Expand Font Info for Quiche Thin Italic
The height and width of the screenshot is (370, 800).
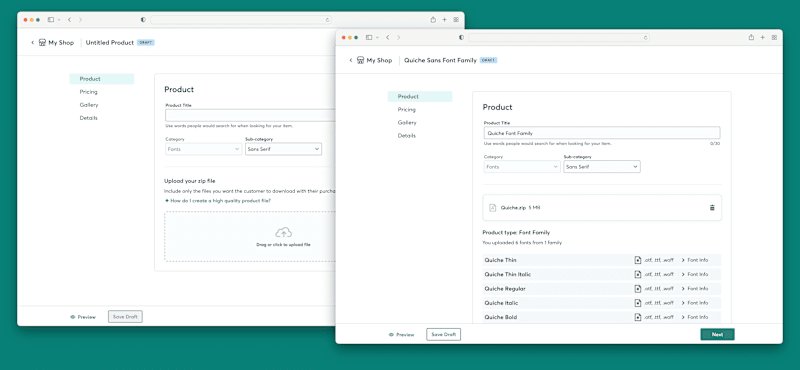pyautogui.click(x=695, y=275)
